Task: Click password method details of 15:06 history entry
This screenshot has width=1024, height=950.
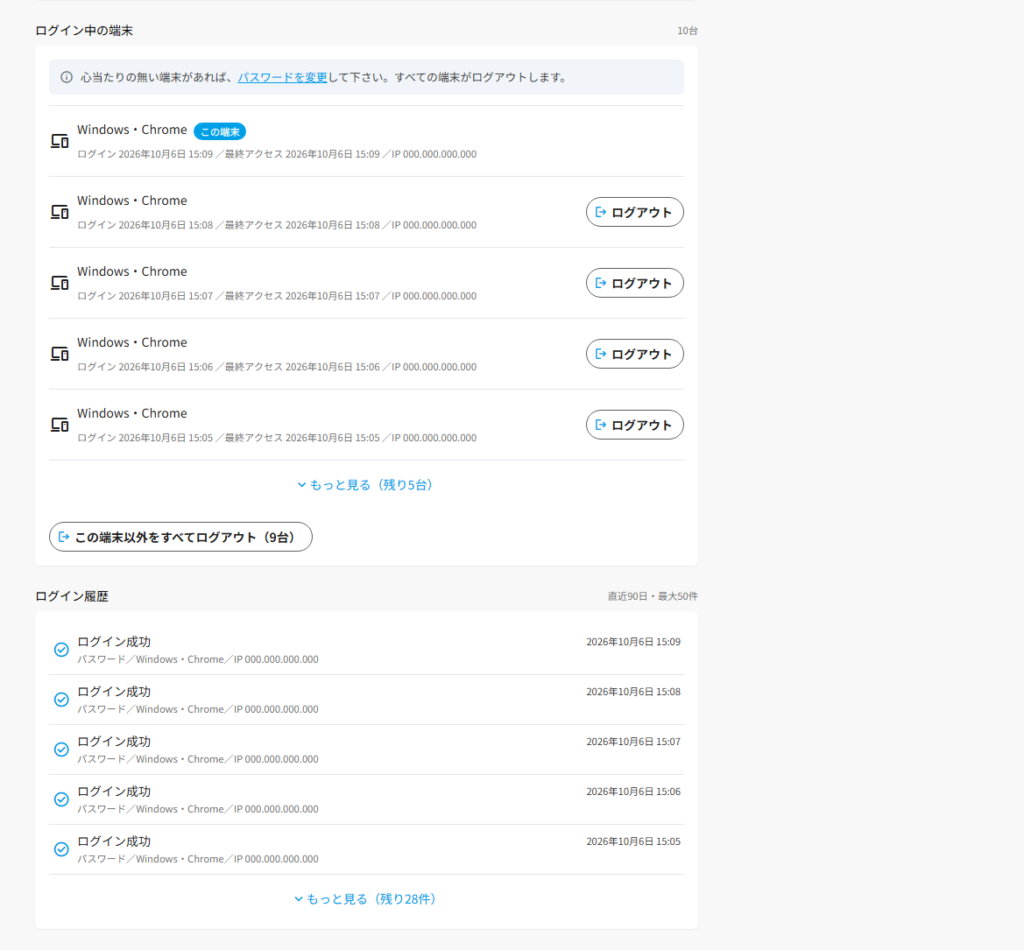Action: [198, 809]
